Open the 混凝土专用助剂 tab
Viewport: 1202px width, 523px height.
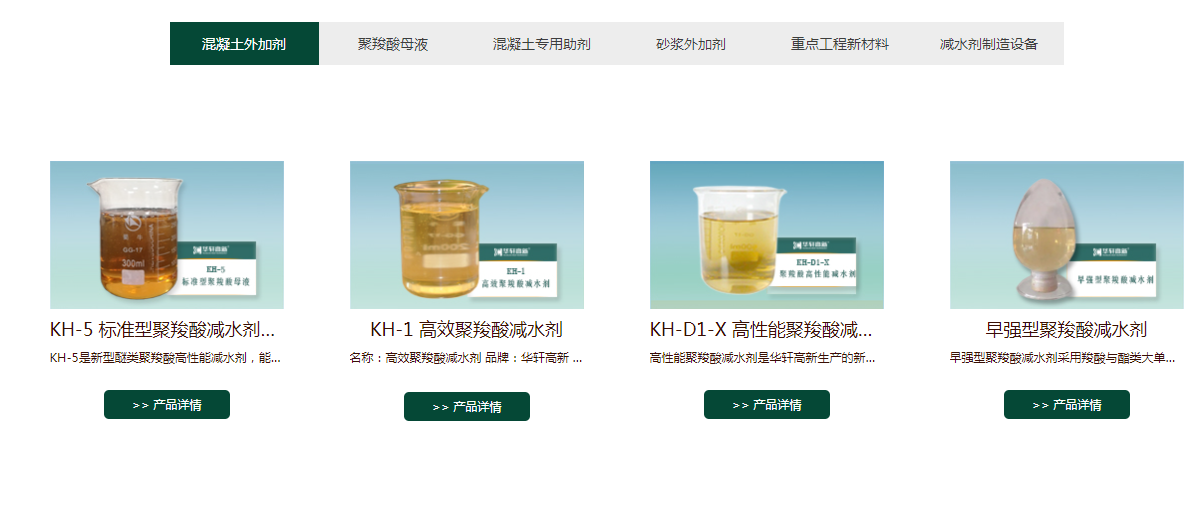coord(542,44)
